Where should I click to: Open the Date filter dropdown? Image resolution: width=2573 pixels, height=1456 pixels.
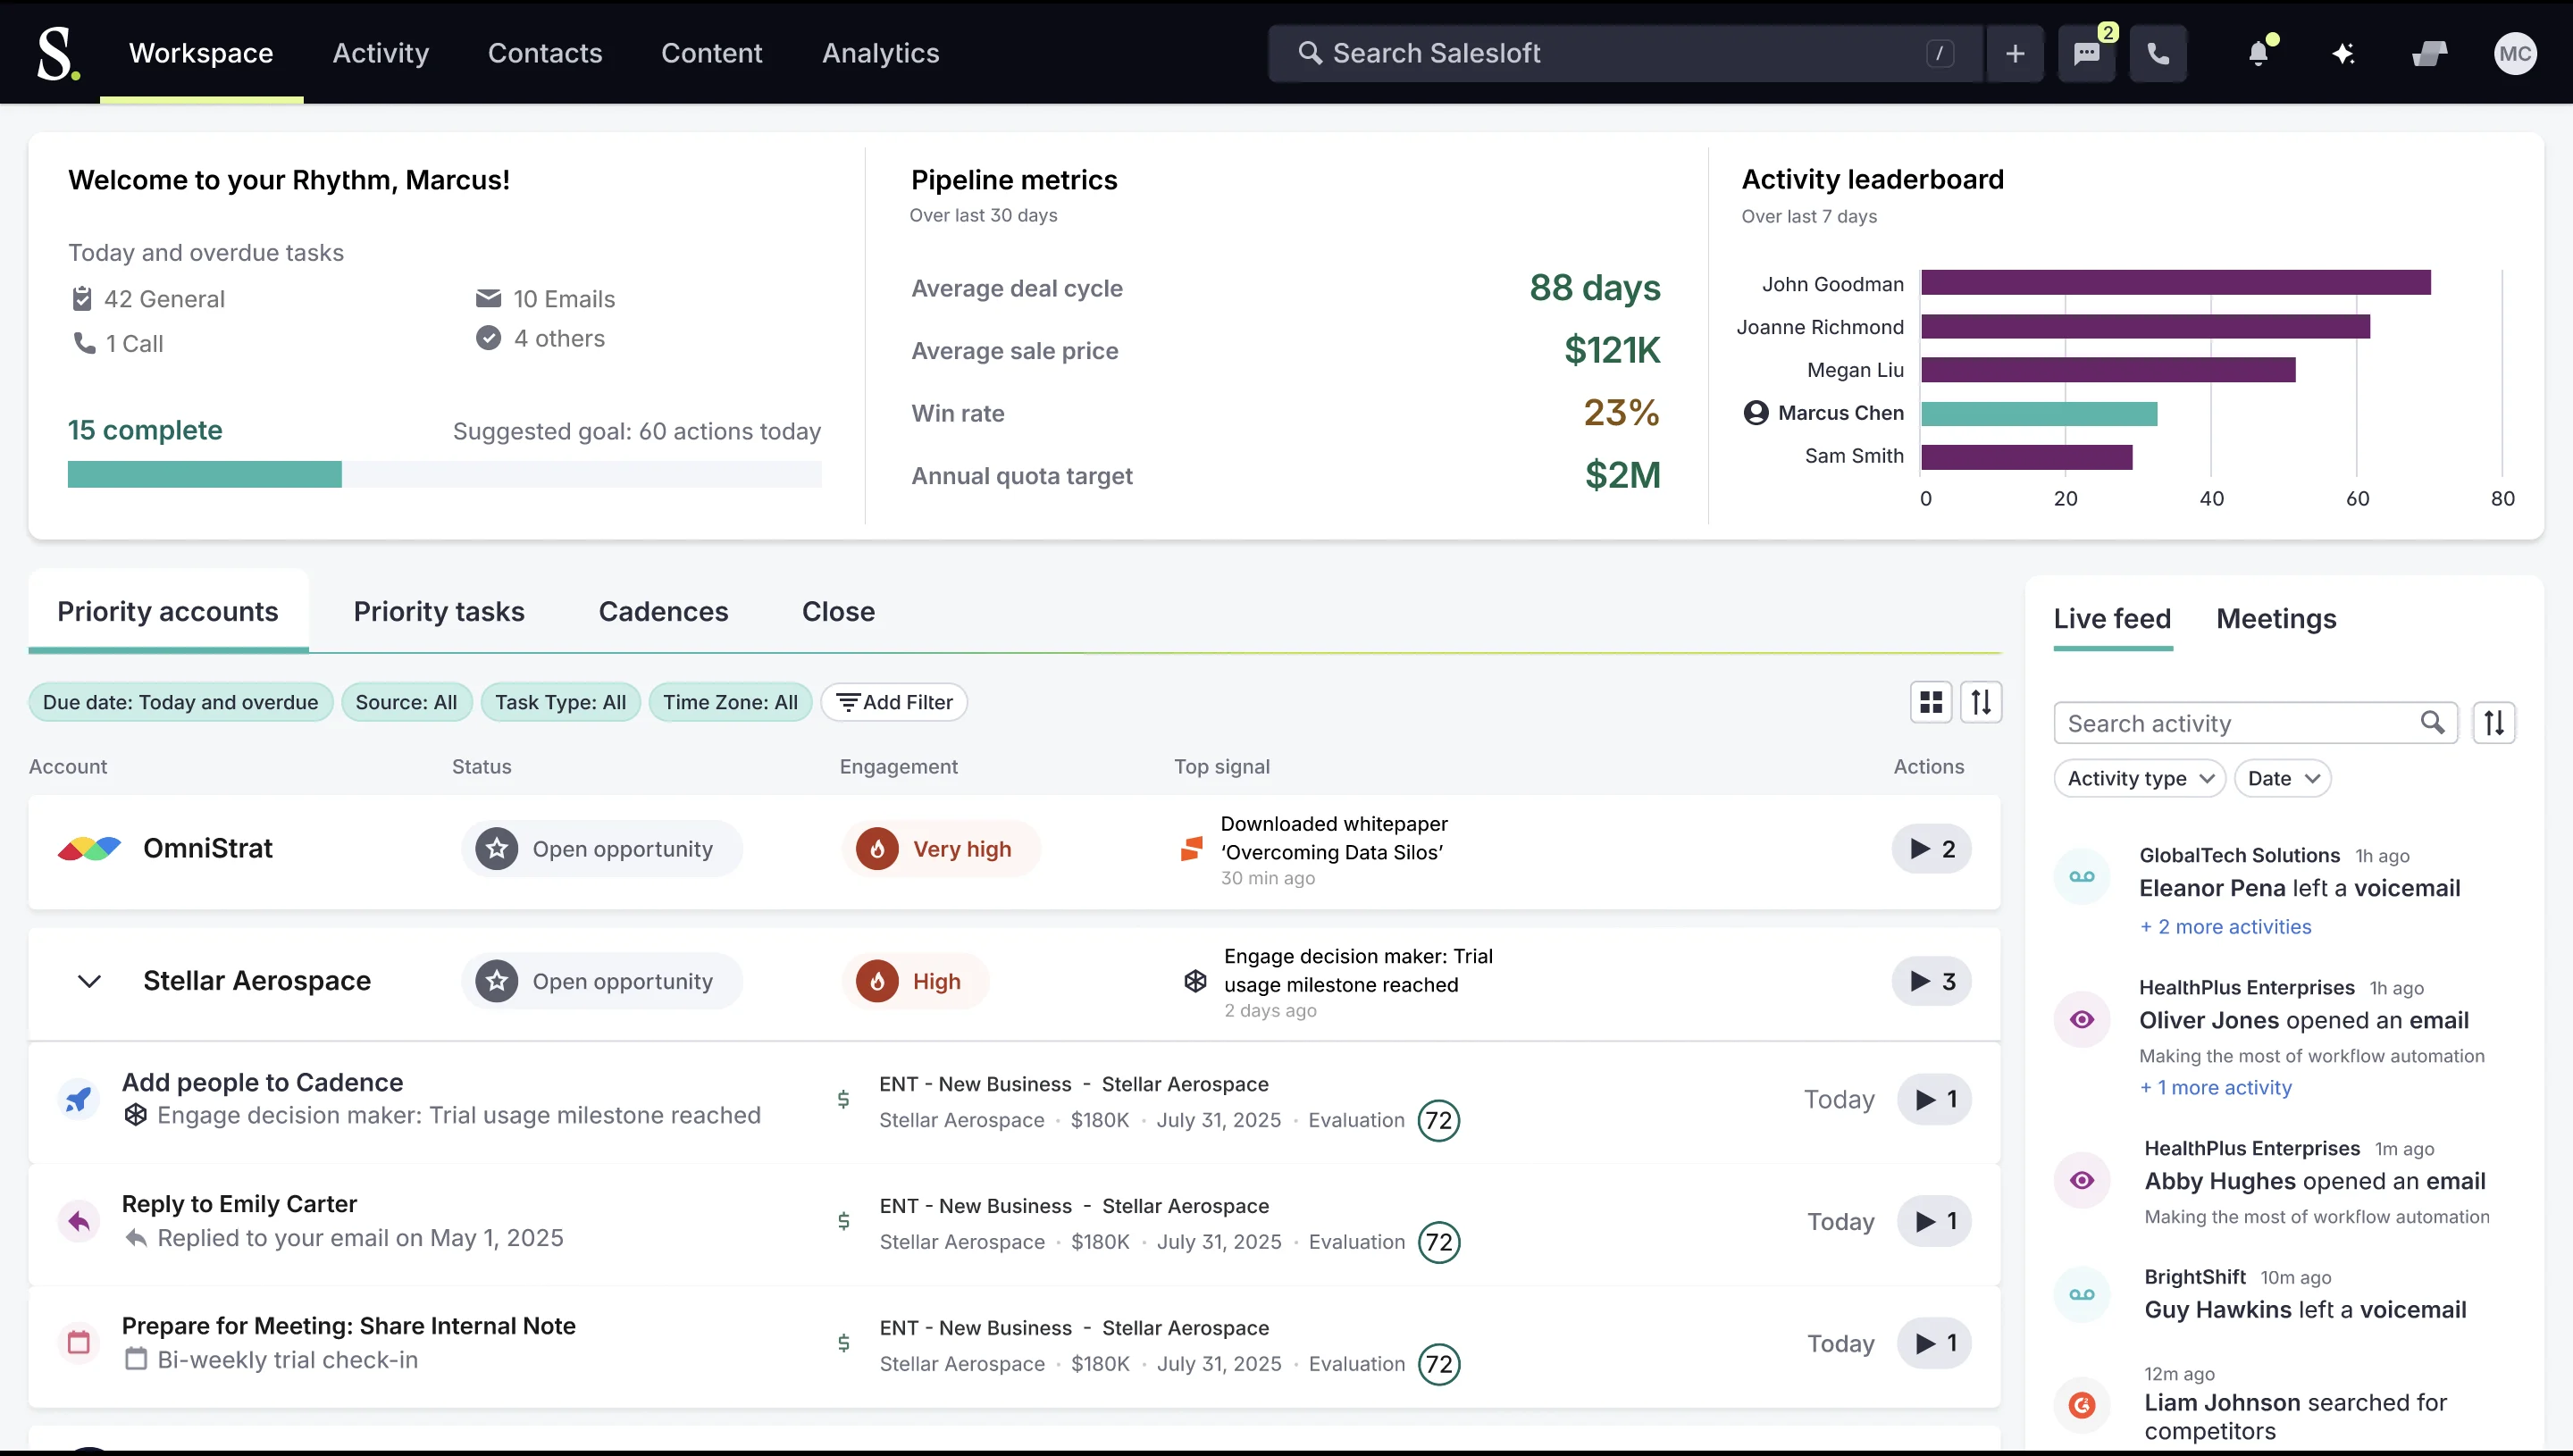(2283, 779)
